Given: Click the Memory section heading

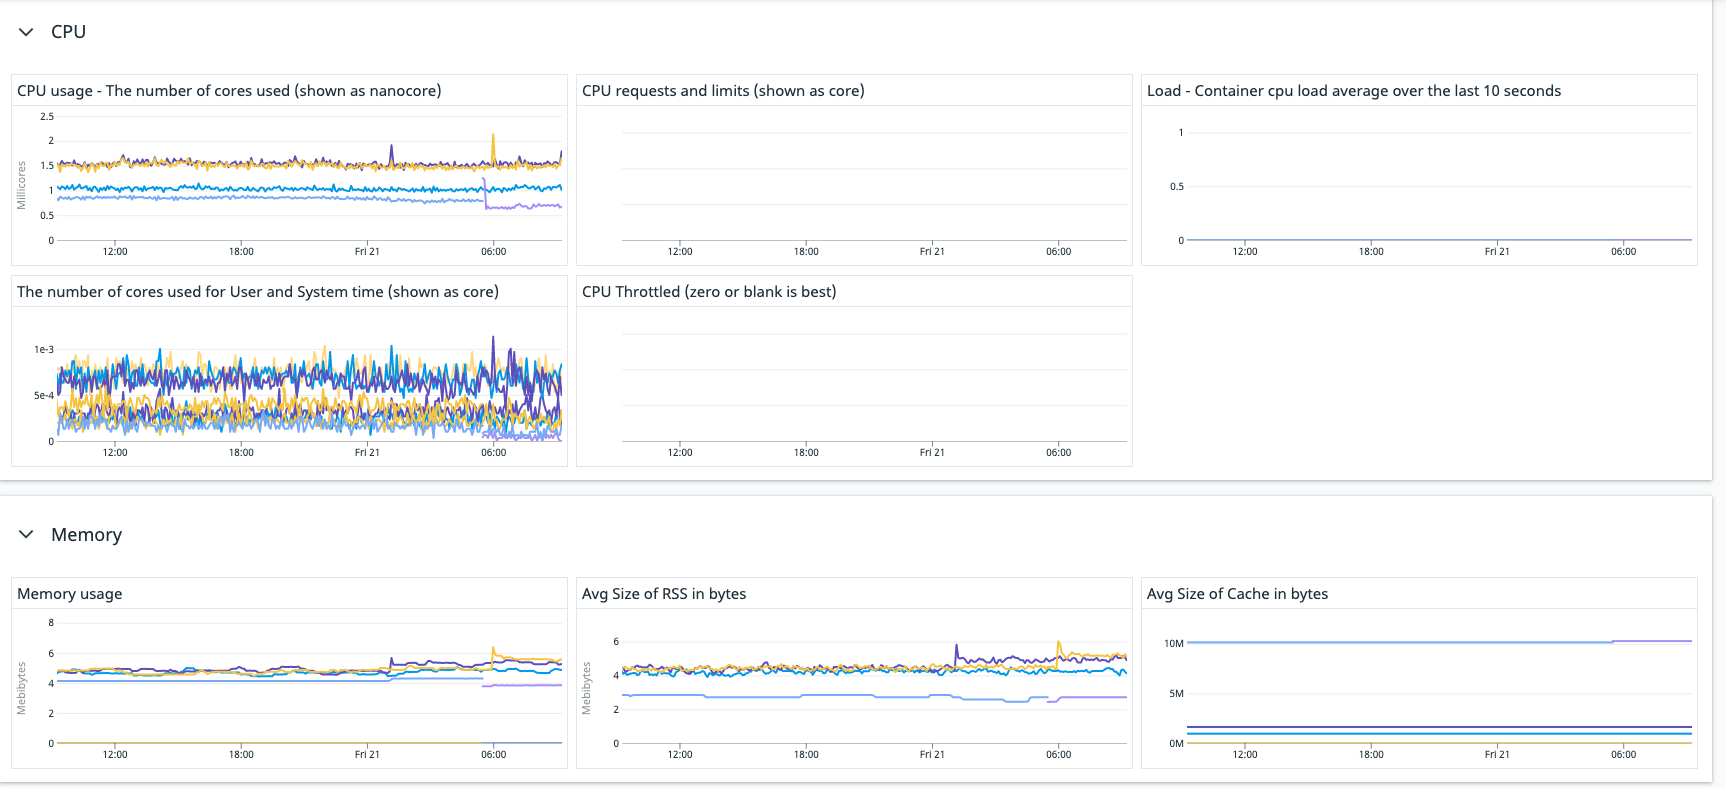Looking at the screenshot, I should (x=87, y=534).
